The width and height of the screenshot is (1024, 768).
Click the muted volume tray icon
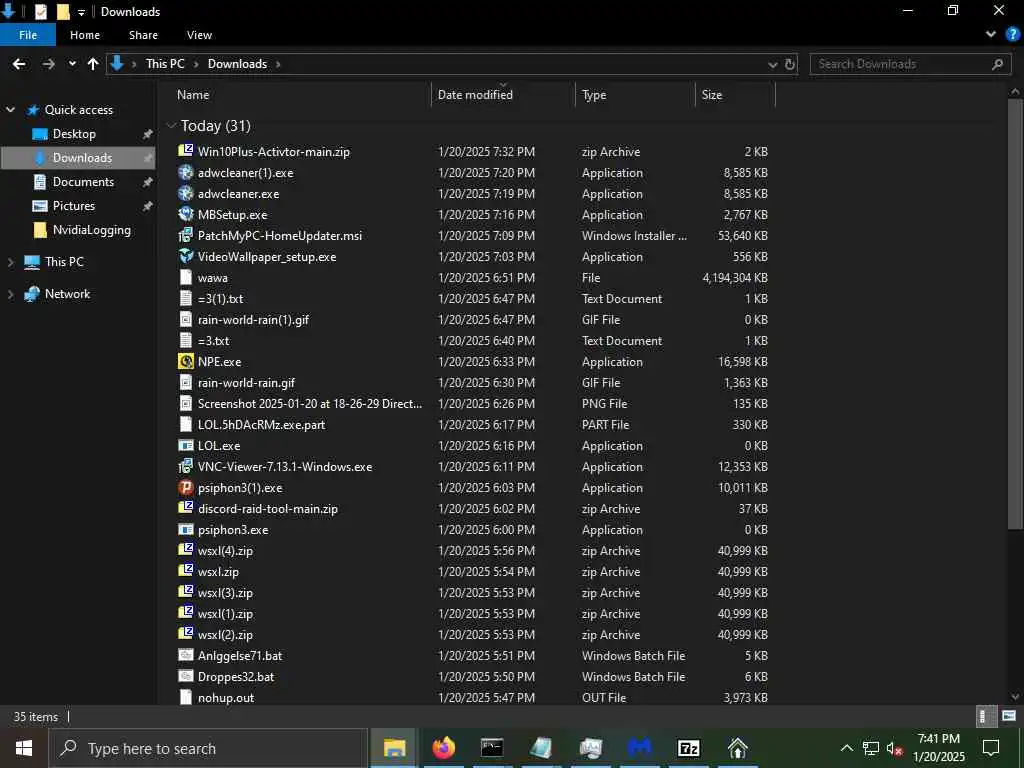click(895, 748)
